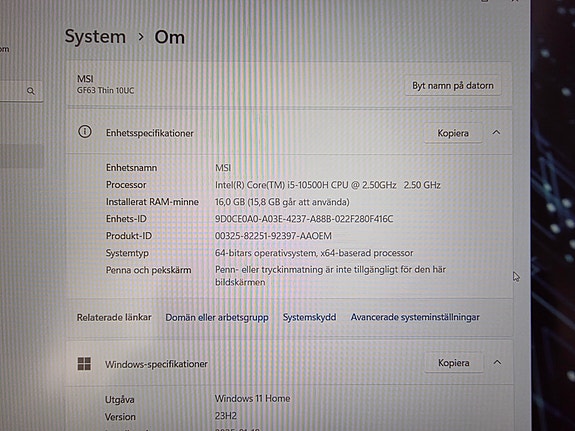The height and width of the screenshot is (431, 575).
Task: Open the Byt namn på datorn dialog
Action: click(x=453, y=85)
